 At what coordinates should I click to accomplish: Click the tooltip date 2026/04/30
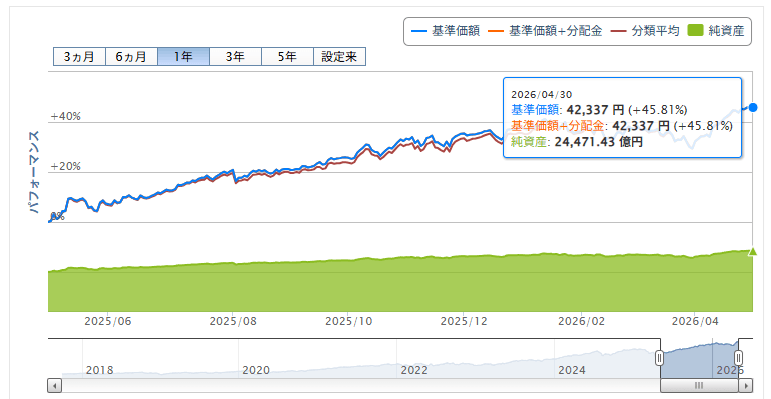click(x=542, y=95)
